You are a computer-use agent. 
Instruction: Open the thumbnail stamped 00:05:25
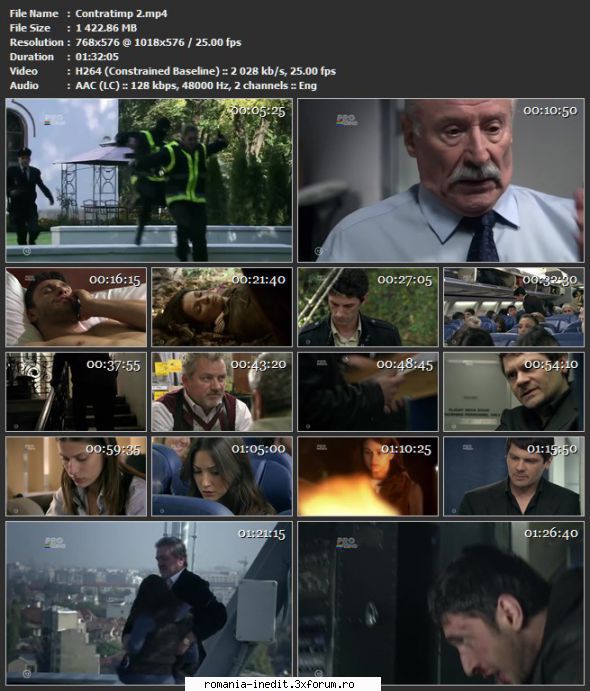(x=149, y=180)
